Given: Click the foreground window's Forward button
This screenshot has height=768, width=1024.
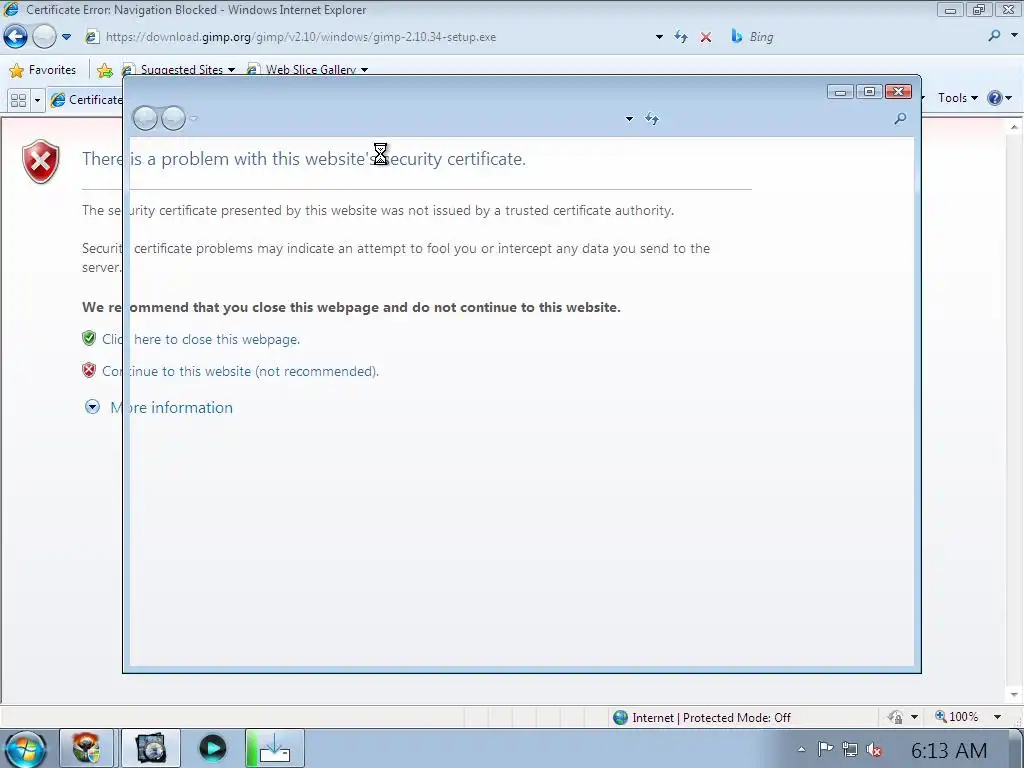Looking at the screenshot, I should (x=173, y=118).
